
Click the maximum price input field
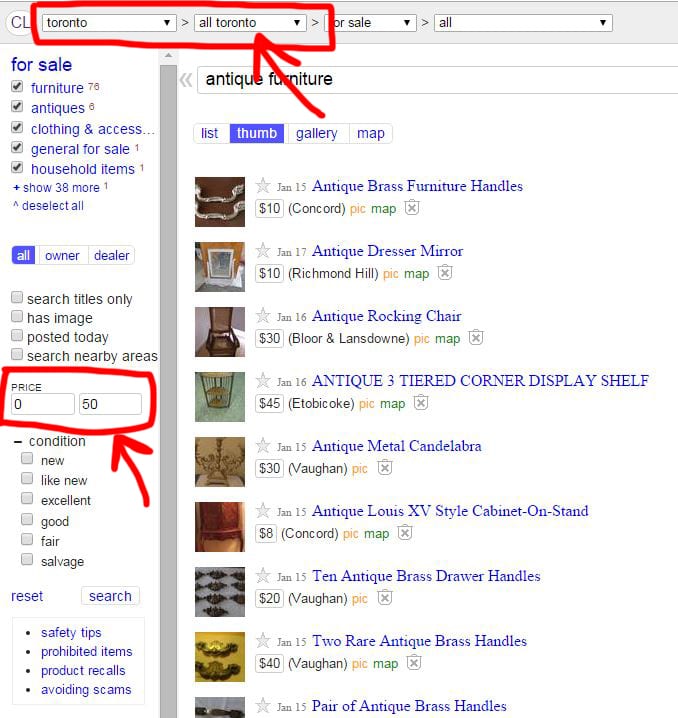point(110,404)
